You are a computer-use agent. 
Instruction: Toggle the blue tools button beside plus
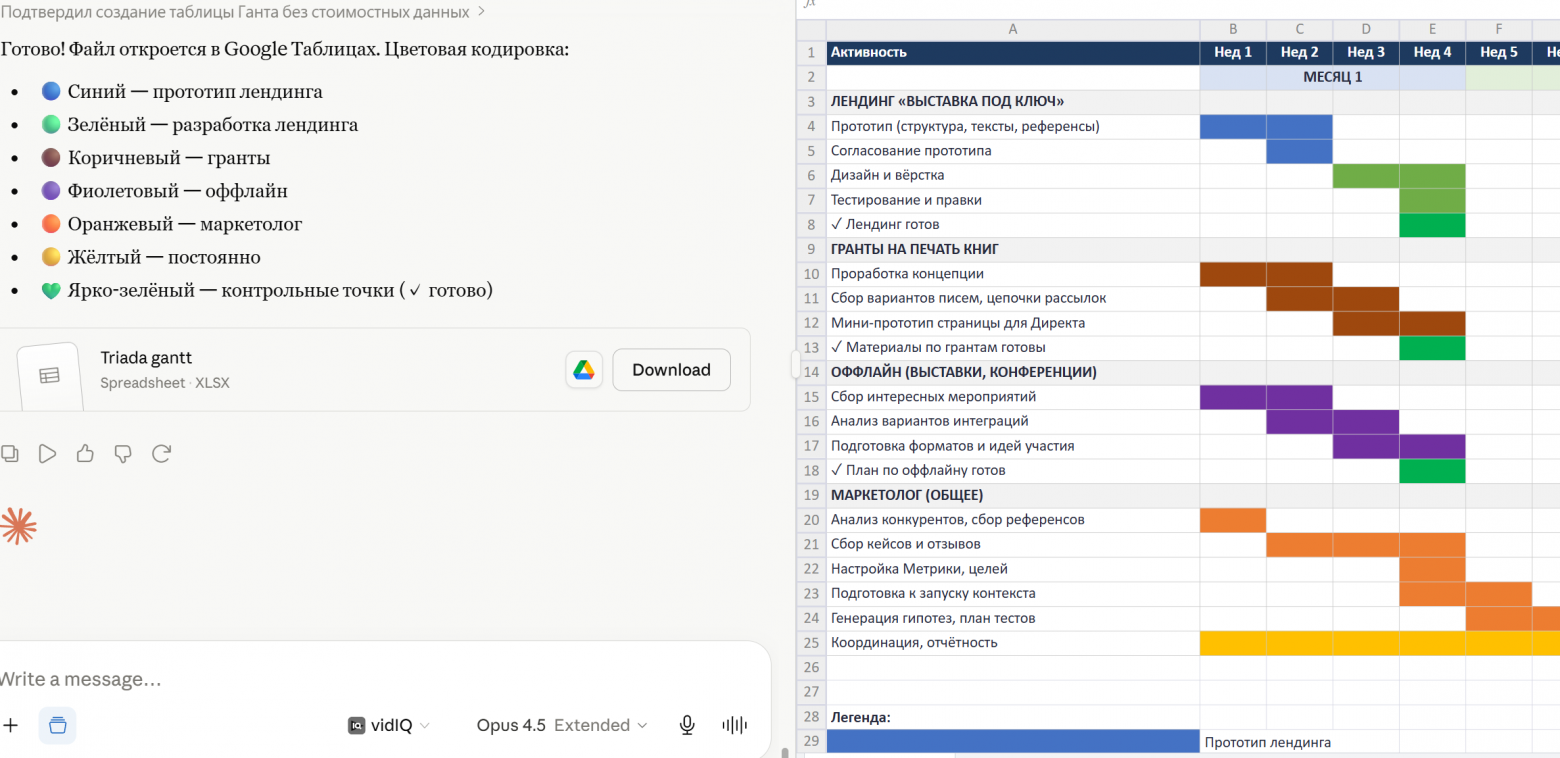point(57,725)
